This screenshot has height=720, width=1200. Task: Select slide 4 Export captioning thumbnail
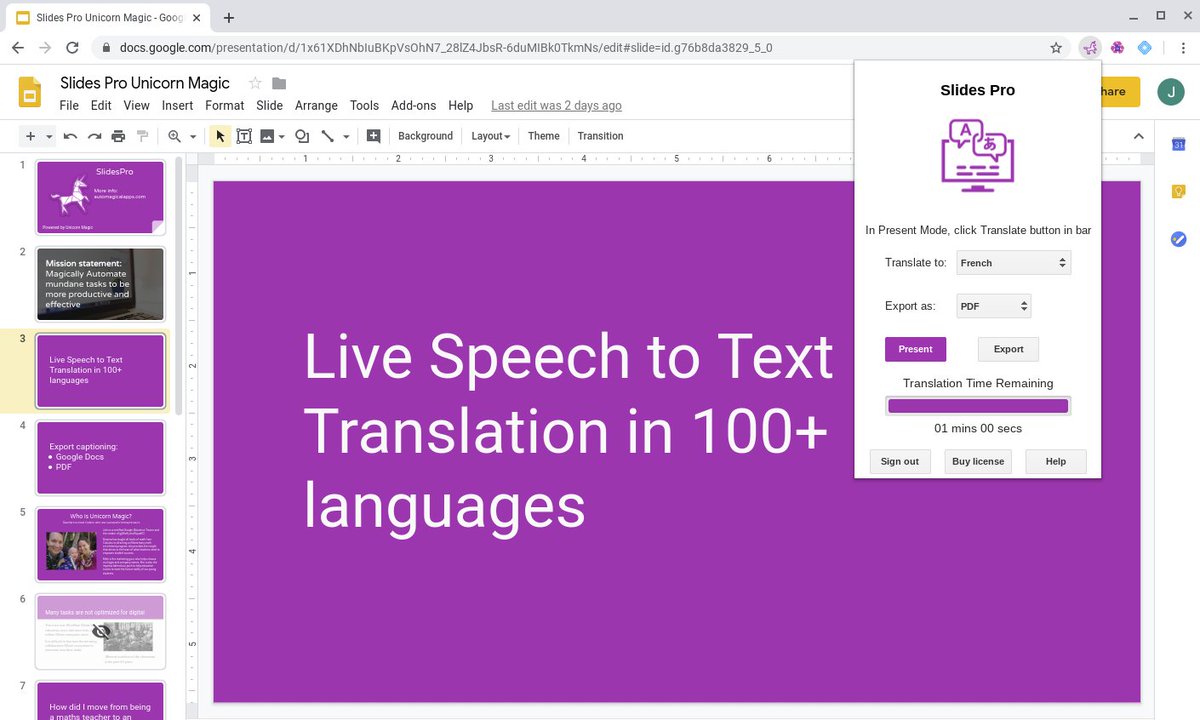click(100, 458)
